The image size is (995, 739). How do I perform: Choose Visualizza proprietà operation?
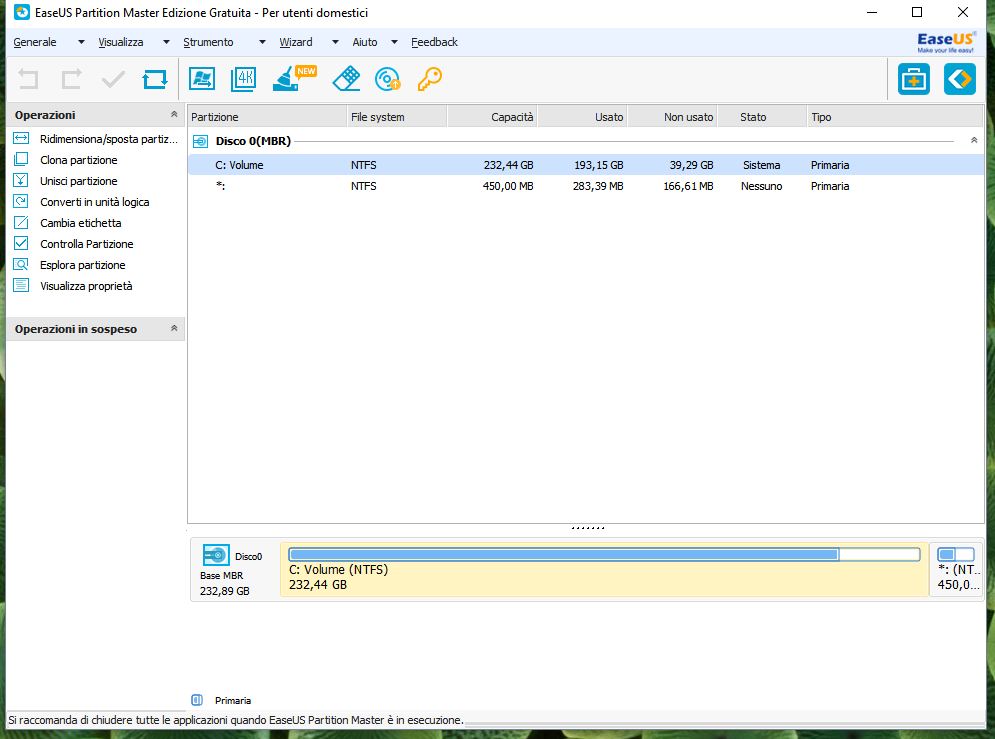tap(86, 286)
